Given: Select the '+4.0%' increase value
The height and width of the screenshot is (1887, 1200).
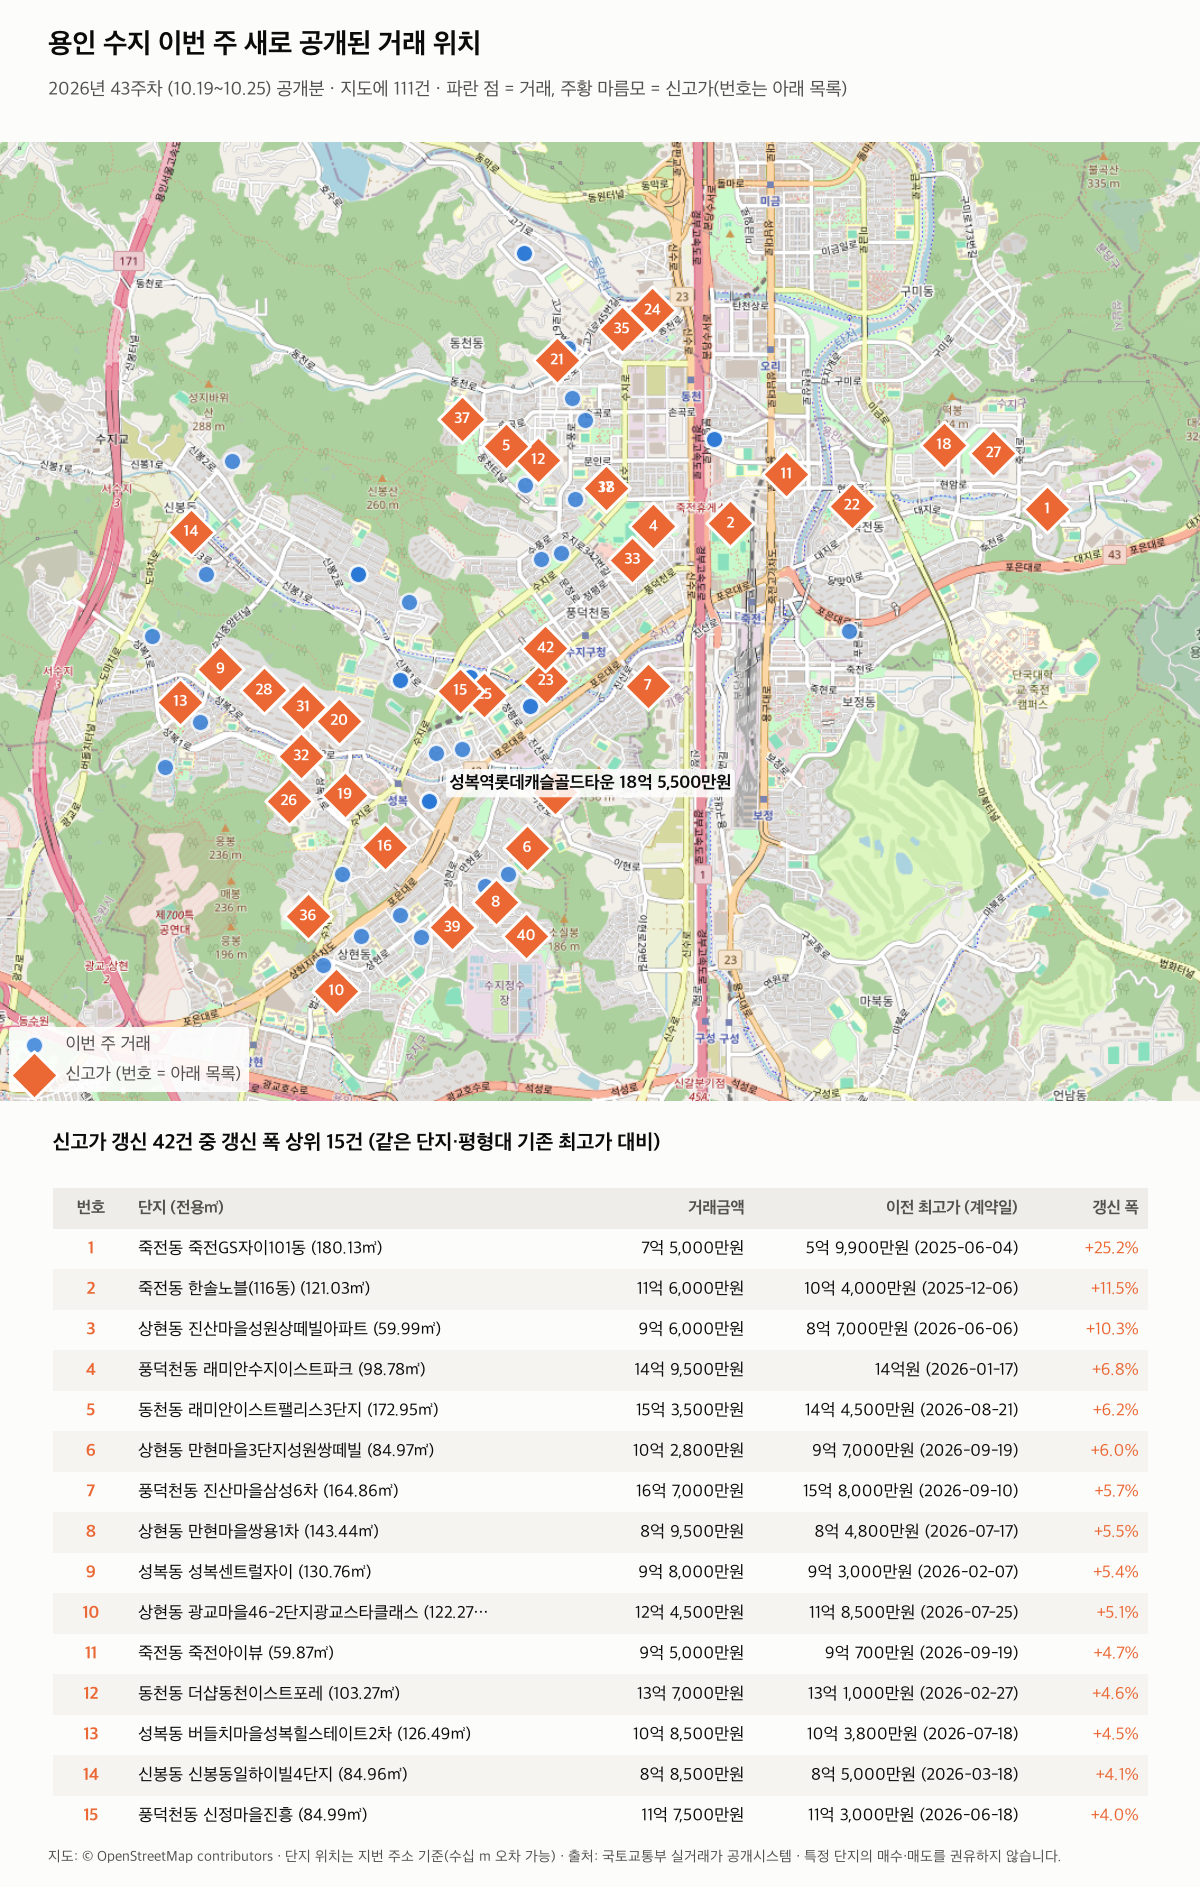Looking at the screenshot, I should tap(1114, 1815).
